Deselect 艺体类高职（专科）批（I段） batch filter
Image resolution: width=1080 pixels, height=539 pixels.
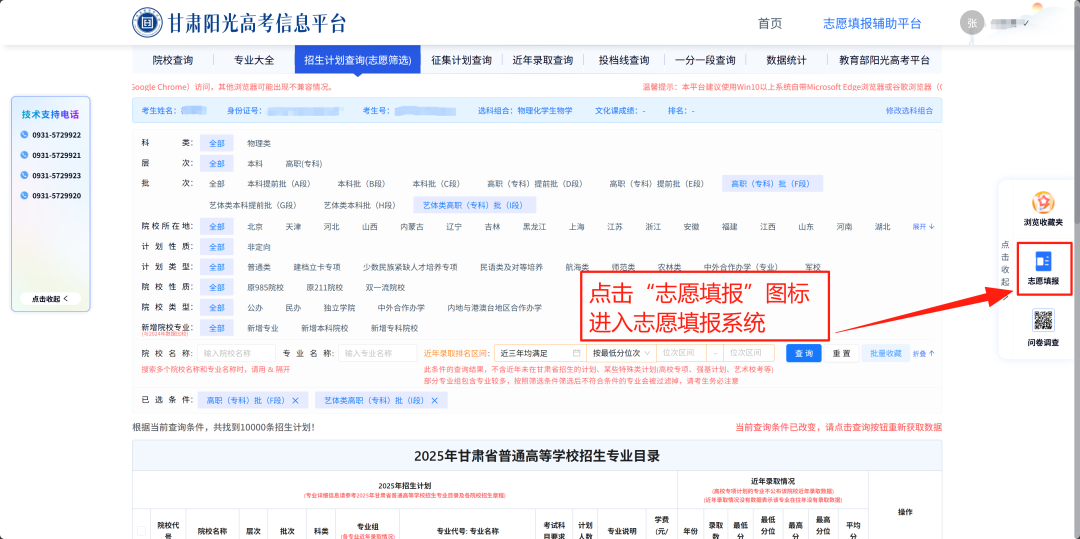(475, 204)
